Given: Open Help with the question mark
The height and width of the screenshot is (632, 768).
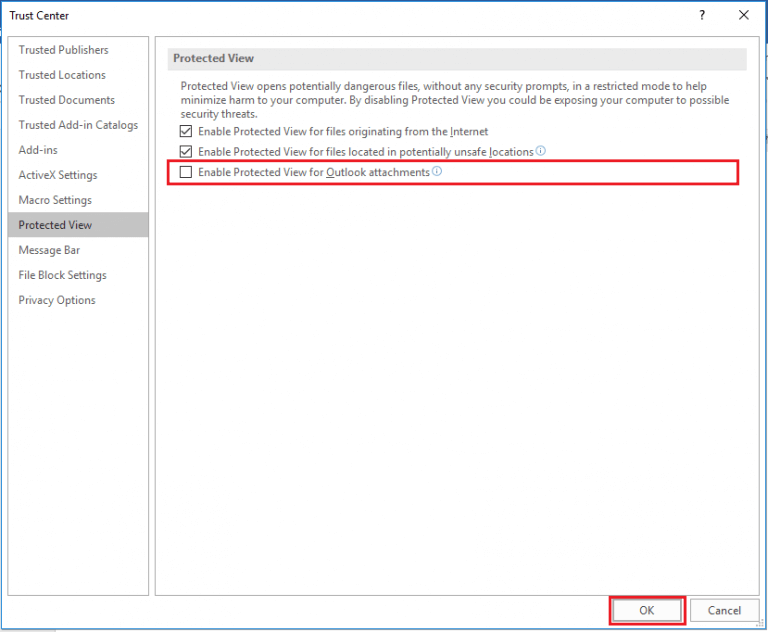Looking at the screenshot, I should pos(702,15).
